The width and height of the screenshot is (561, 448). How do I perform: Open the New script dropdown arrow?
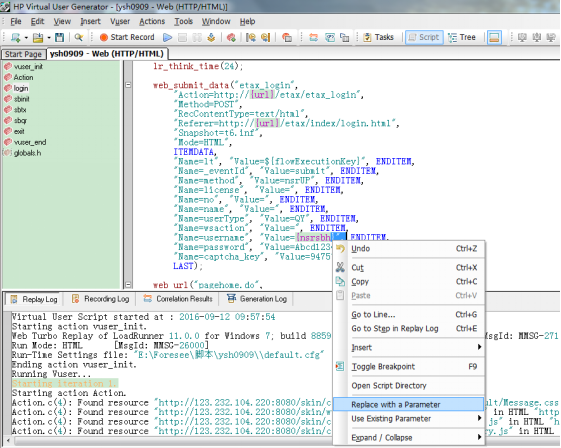26,37
